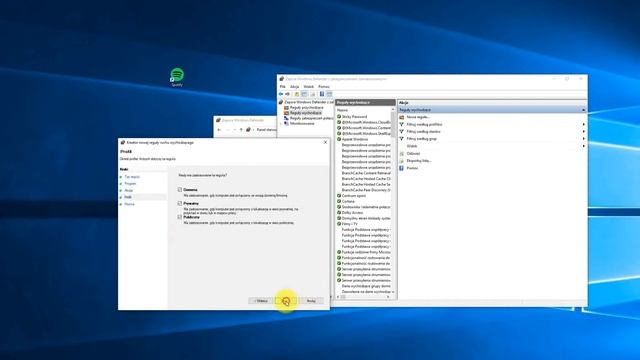Viewport: 640px width, 360px height.
Task: Click the Wstecz button in wizard
Action: [260, 301]
